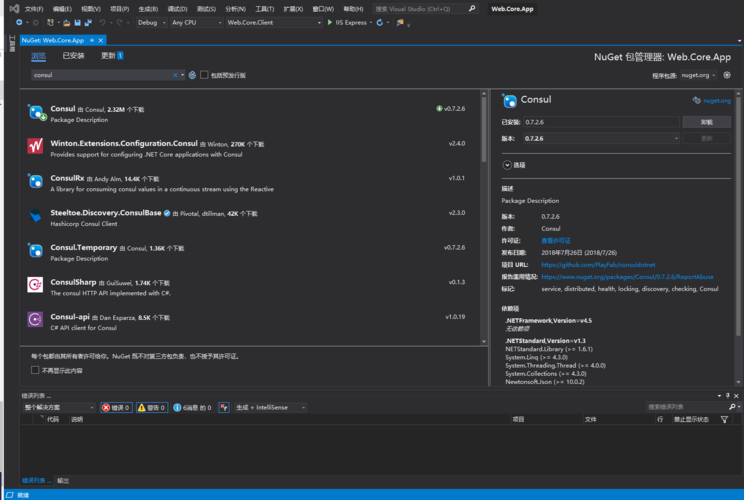Click the find in files toolbar icon
This screenshot has height=500, width=744.
tap(400, 22)
